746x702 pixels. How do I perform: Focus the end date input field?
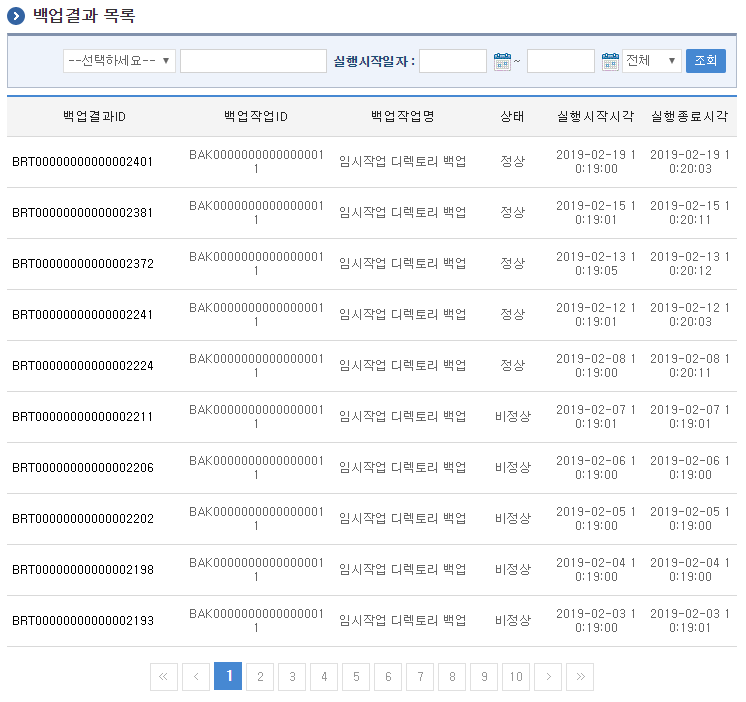pos(561,61)
